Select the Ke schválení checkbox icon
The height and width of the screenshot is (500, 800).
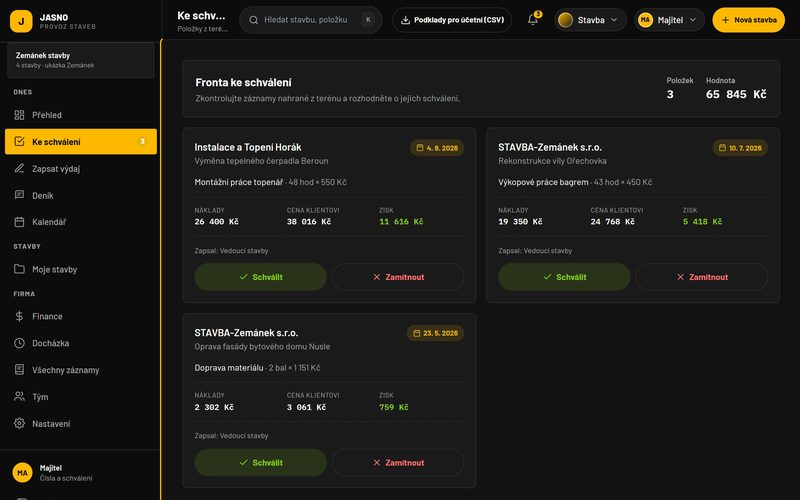(x=19, y=141)
